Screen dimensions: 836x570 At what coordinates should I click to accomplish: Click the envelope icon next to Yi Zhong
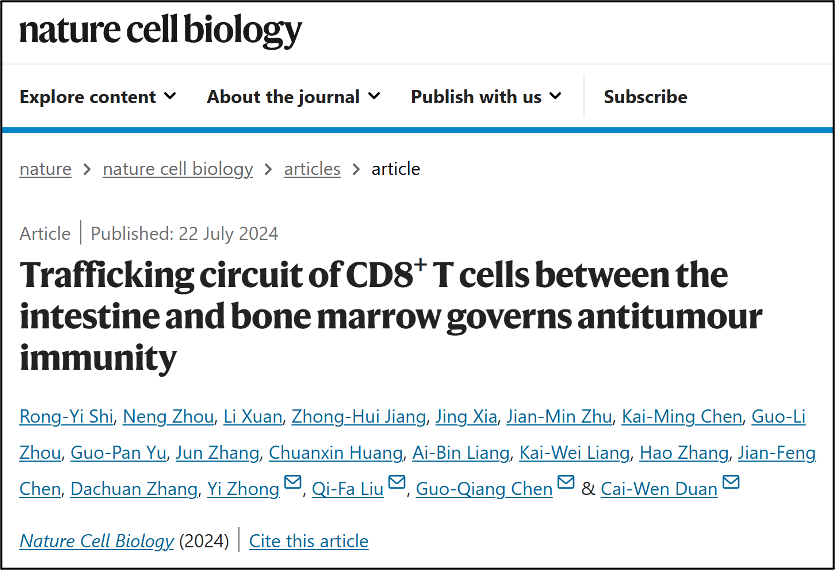pos(293,485)
